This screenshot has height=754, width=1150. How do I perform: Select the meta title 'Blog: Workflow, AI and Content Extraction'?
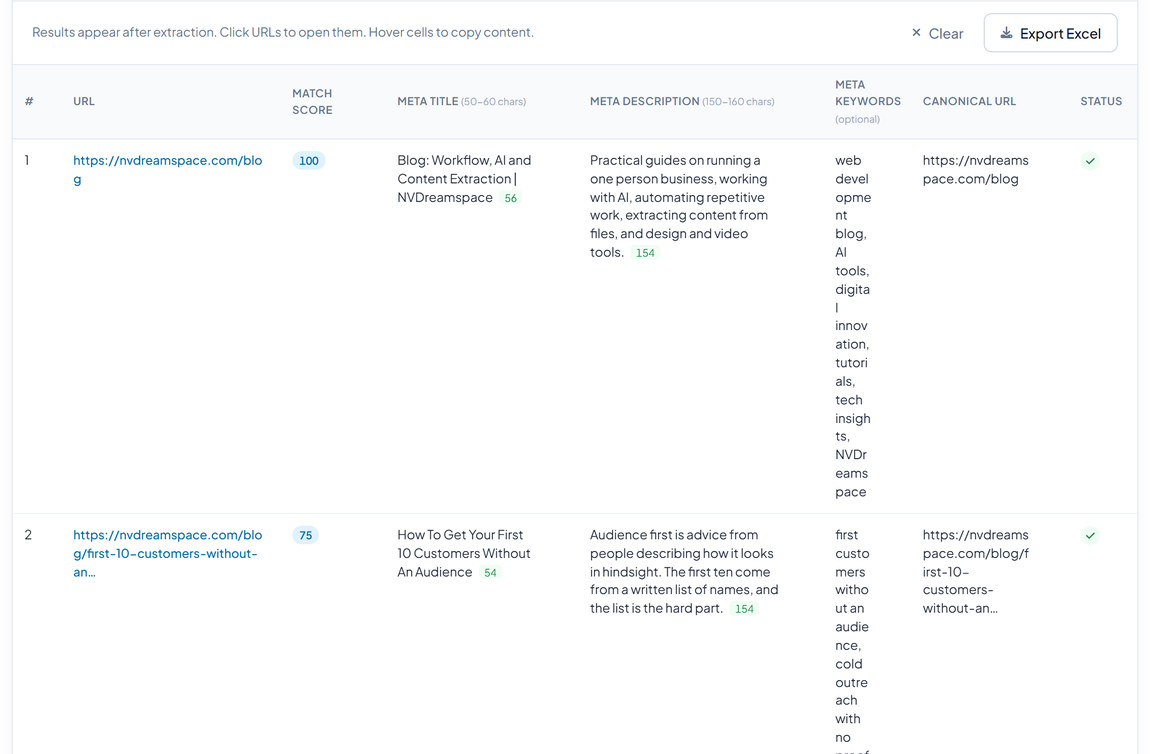pos(464,179)
